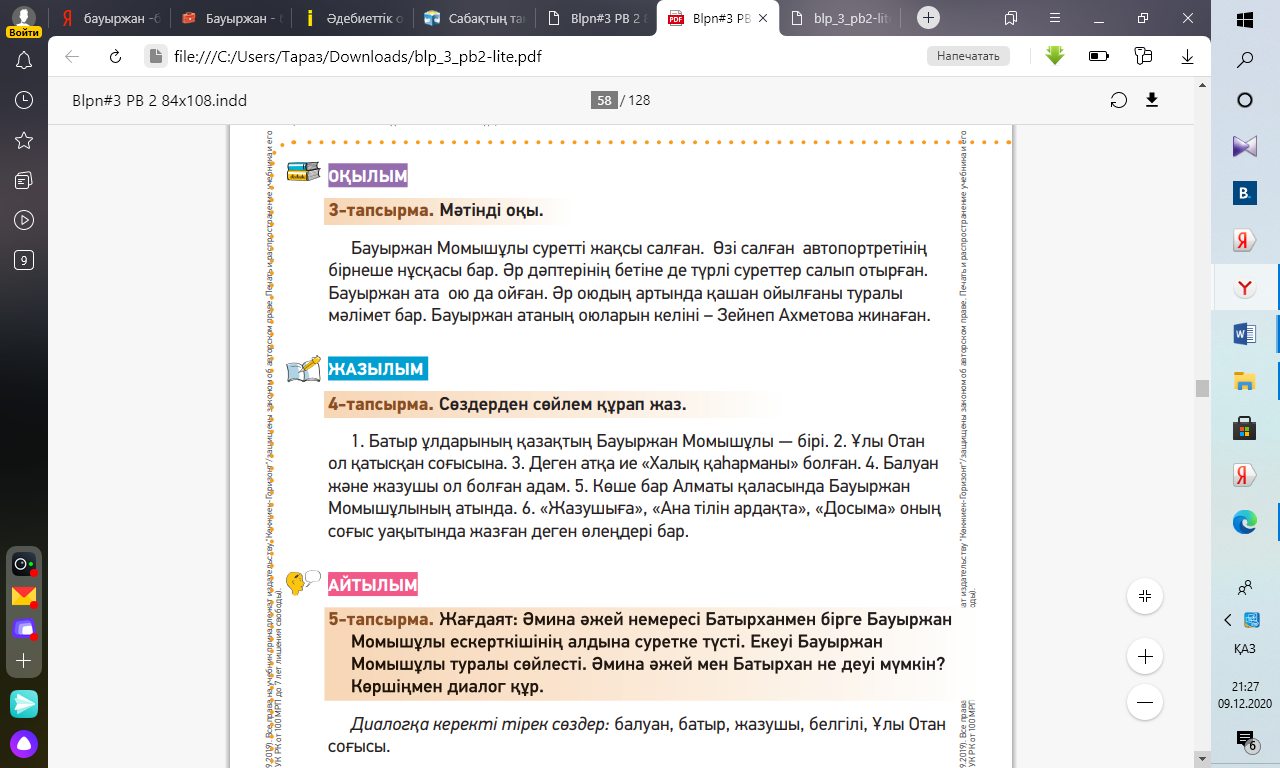
Task: Click the 'ОҚЫЛЫМ' heading in the document
Action: 368,176
